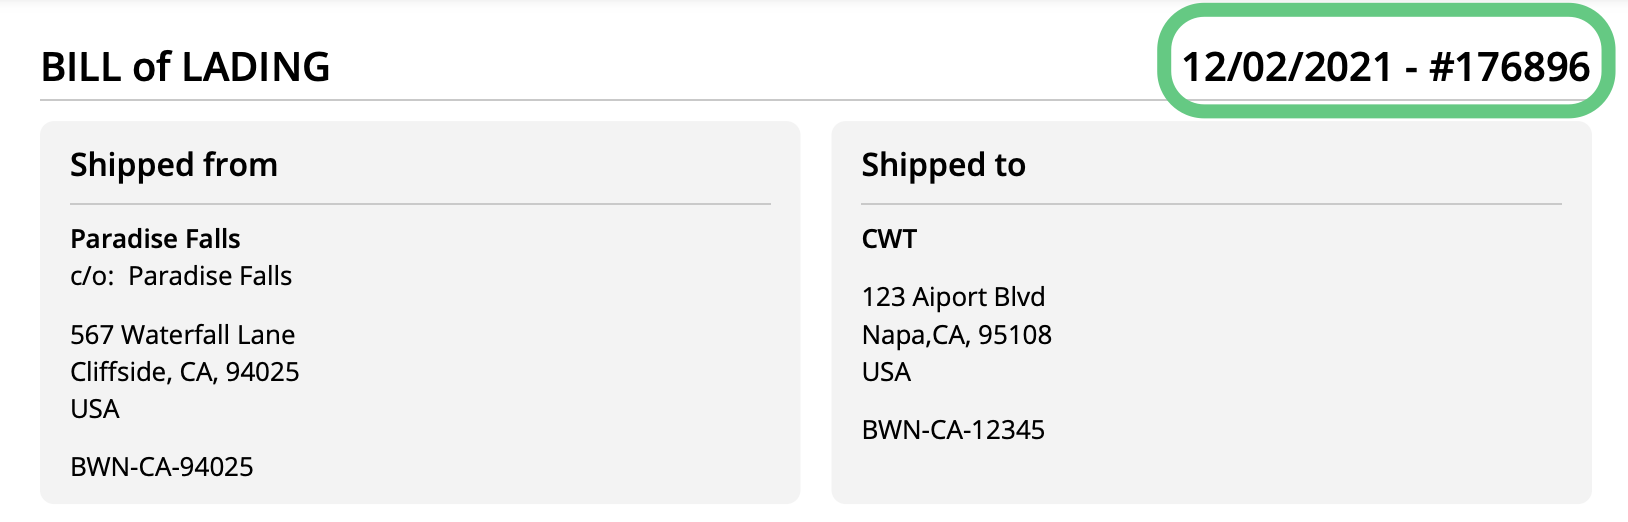Screen dimensions: 1628x522
Task: Click USA under the Cliffside address
Action: point(95,409)
